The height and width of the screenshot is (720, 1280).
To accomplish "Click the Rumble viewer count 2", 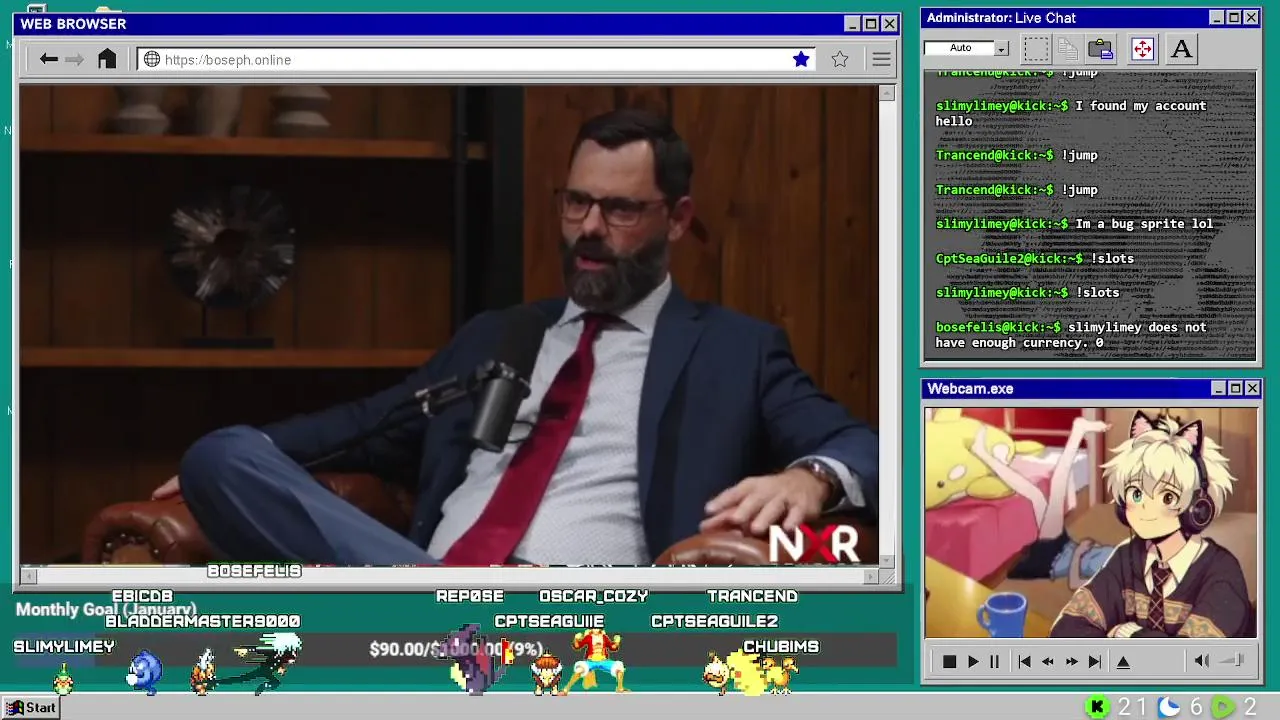I will (x=1250, y=708).
